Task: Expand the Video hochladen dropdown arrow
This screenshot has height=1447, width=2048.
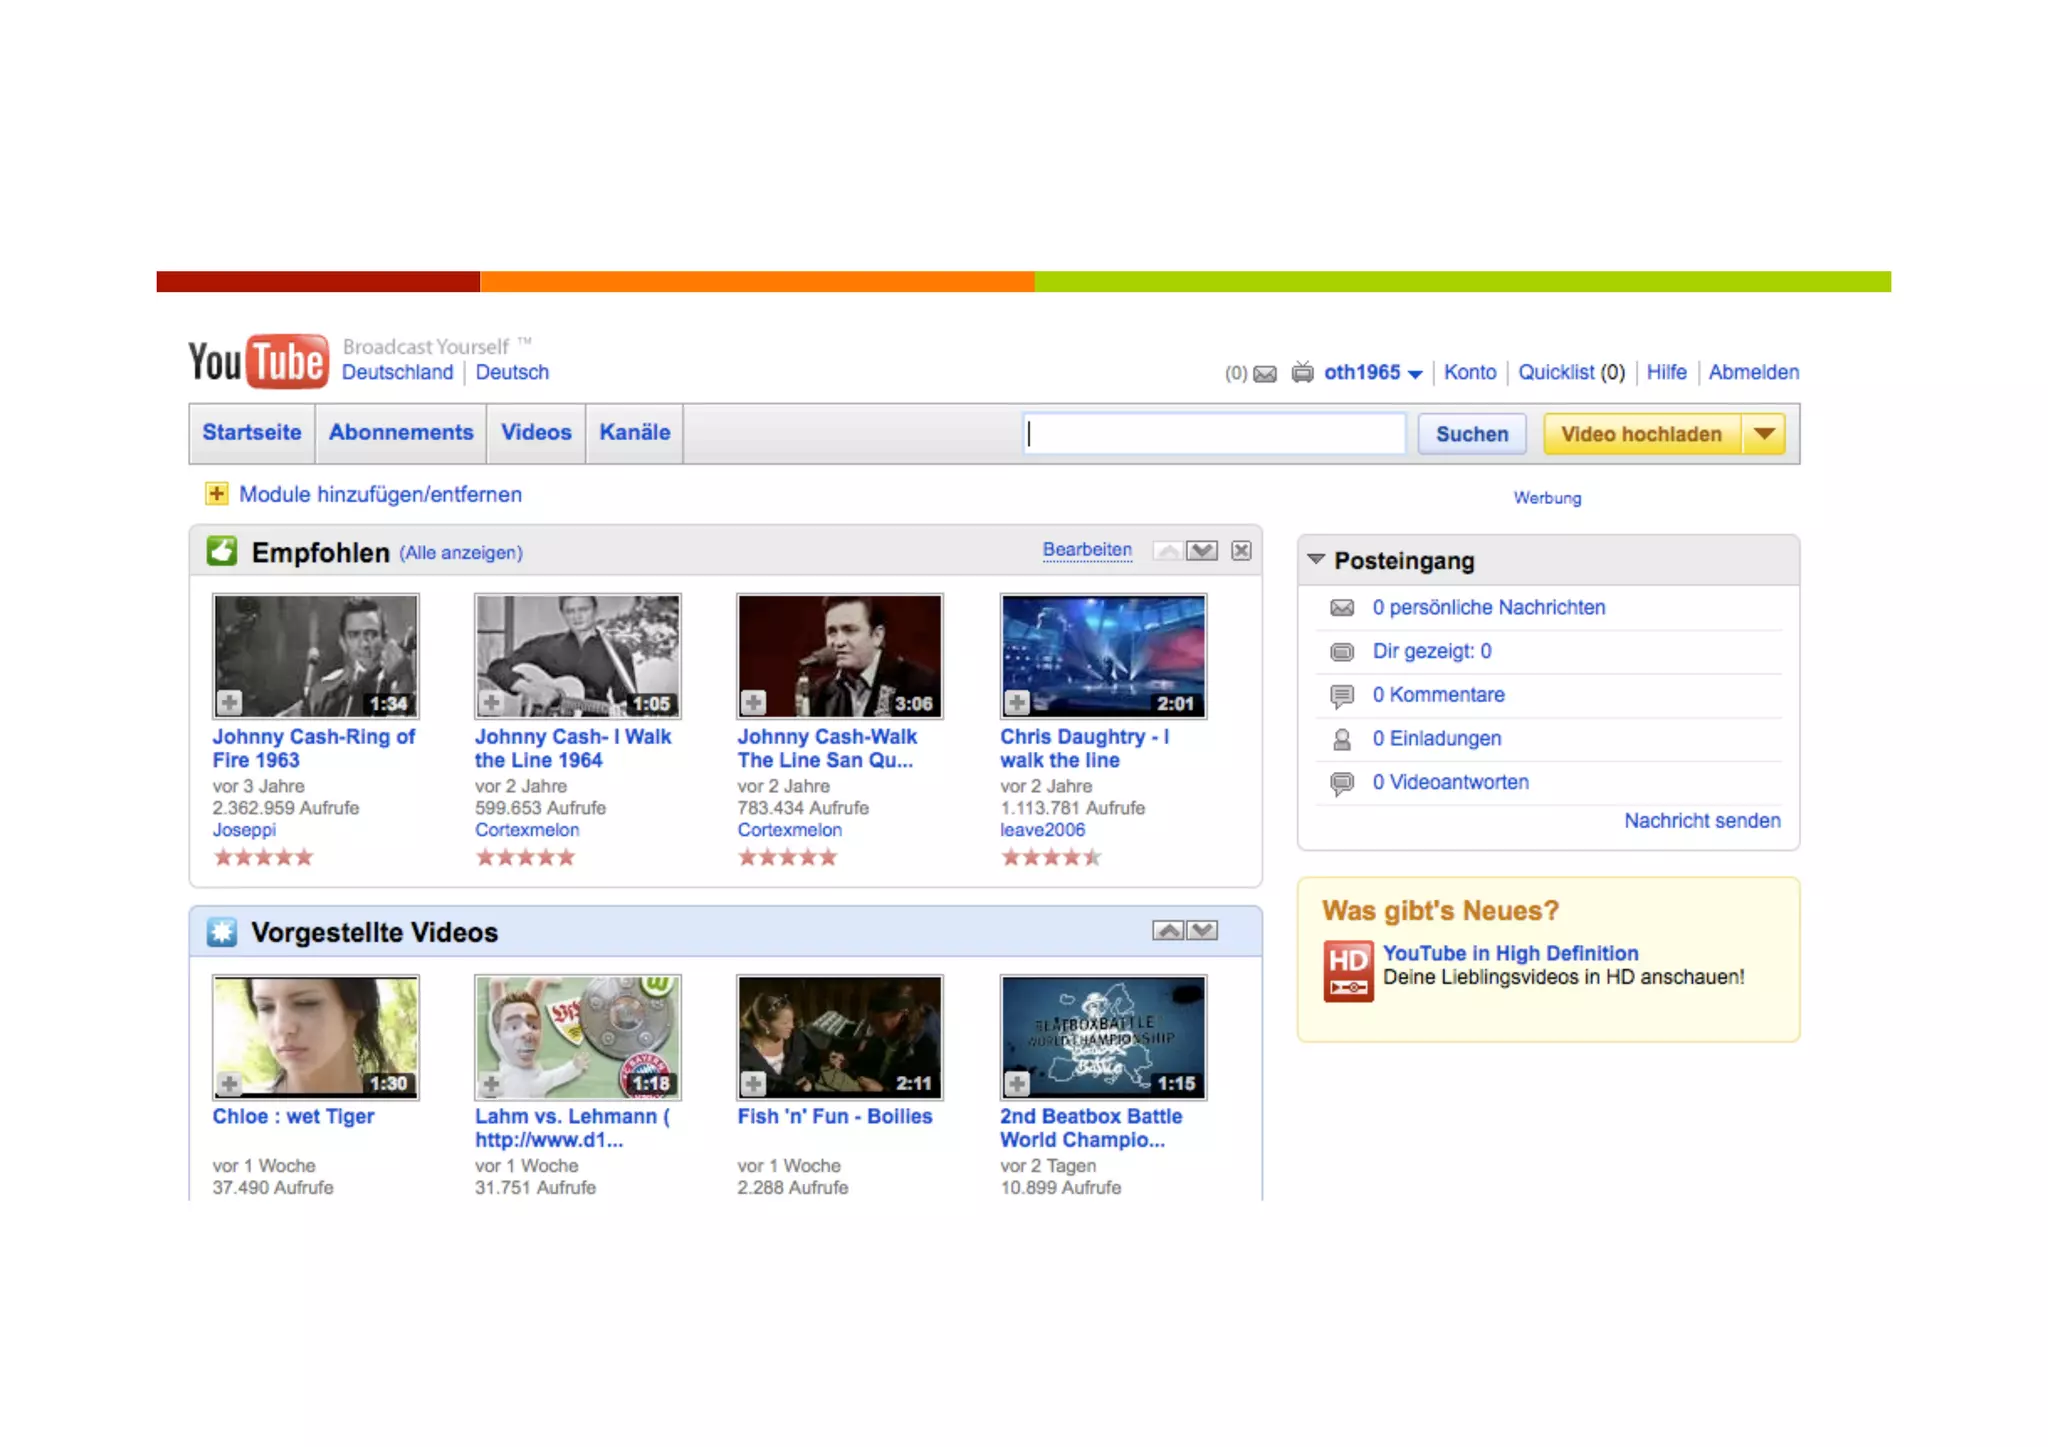Action: (x=1764, y=434)
